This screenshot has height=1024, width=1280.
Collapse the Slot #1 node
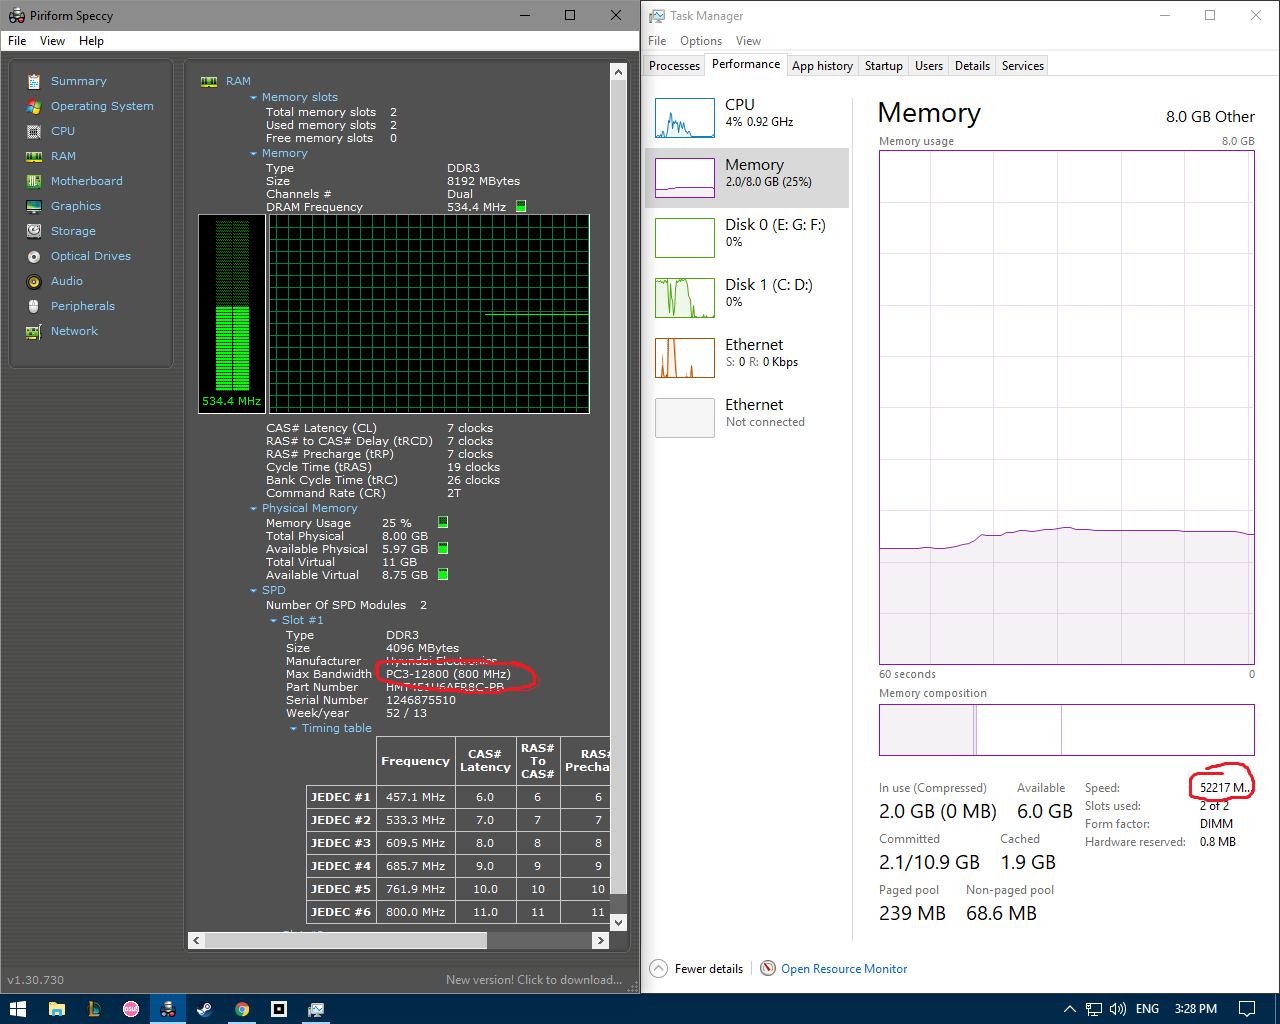(x=274, y=621)
